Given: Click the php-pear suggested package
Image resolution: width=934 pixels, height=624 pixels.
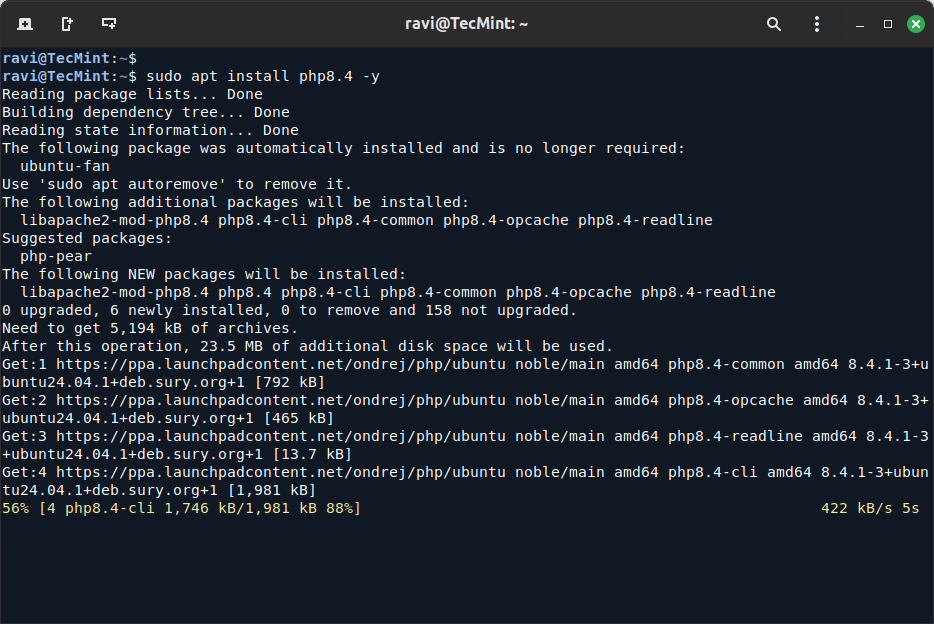Looking at the screenshot, I should coord(56,256).
